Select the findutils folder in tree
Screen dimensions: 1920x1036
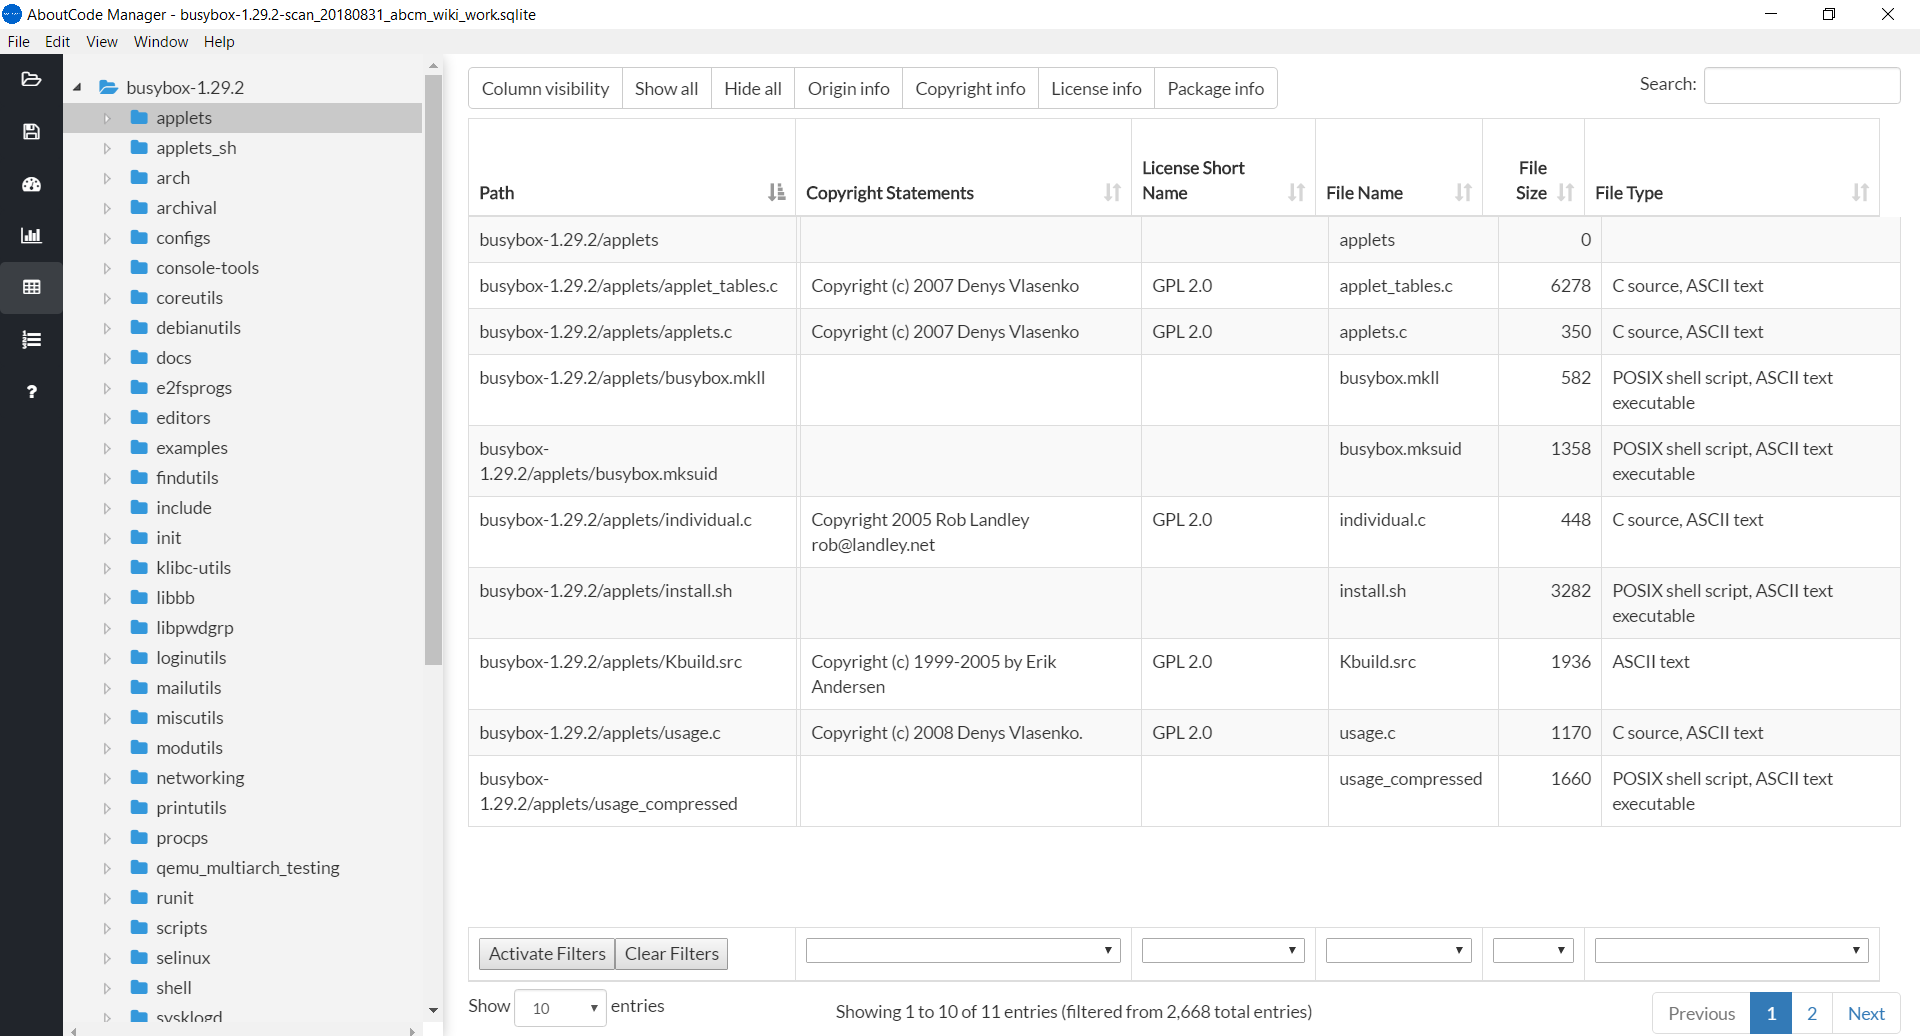pos(187,478)
